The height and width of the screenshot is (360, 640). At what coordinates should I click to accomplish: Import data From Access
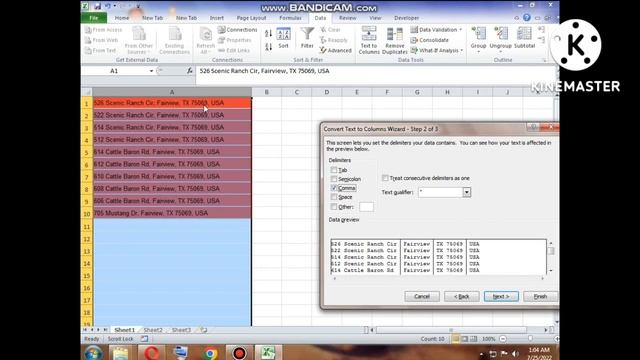[x=104, y=30]
